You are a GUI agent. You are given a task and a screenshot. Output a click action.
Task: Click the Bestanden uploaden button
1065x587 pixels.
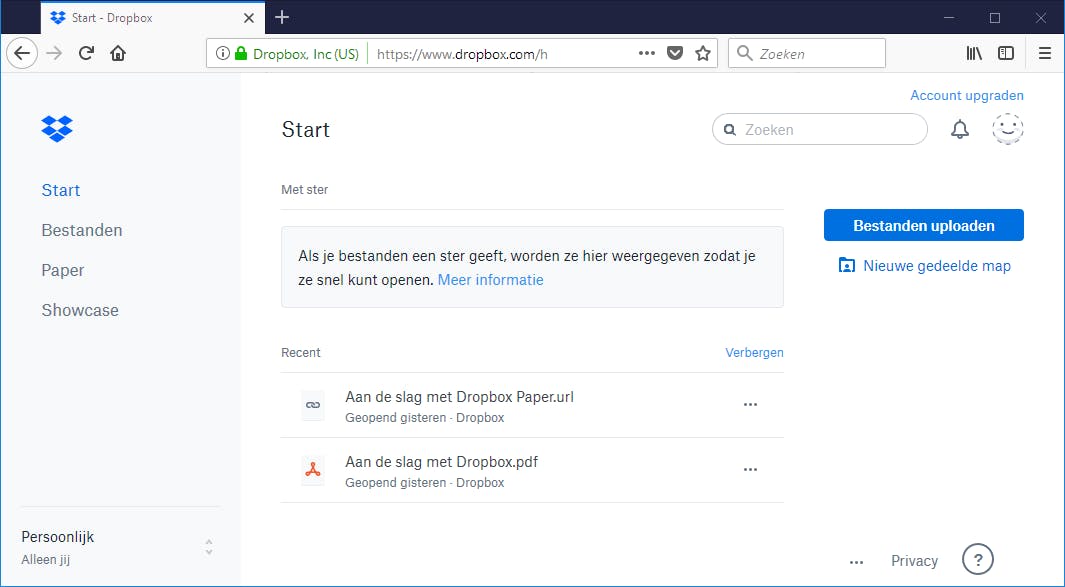(923, 225)
